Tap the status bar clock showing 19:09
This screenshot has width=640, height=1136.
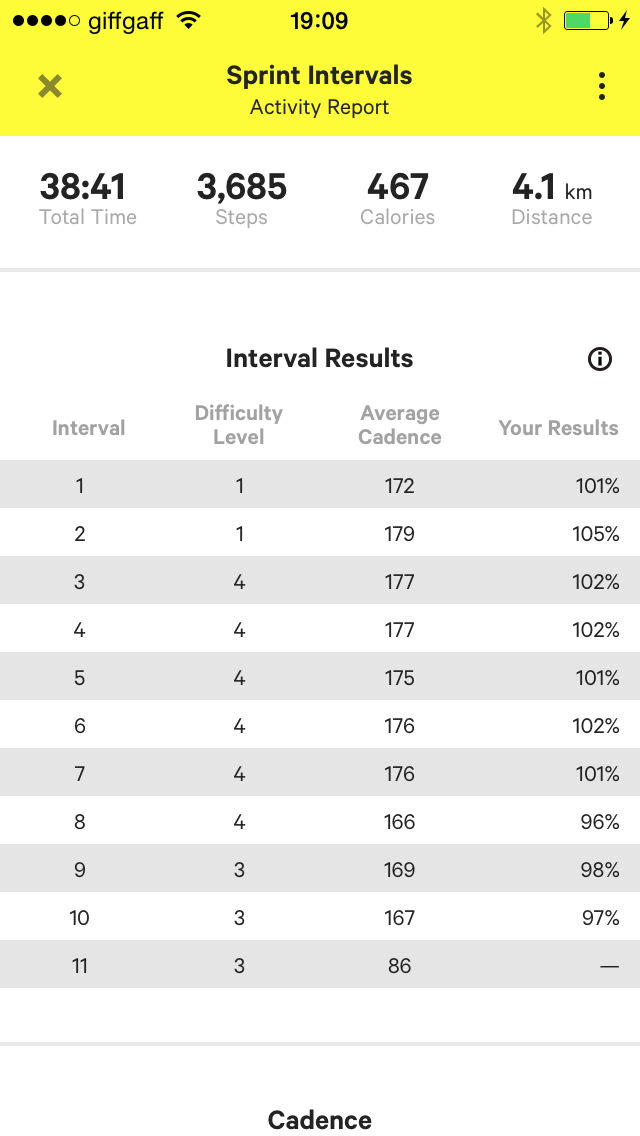[319, 20]
